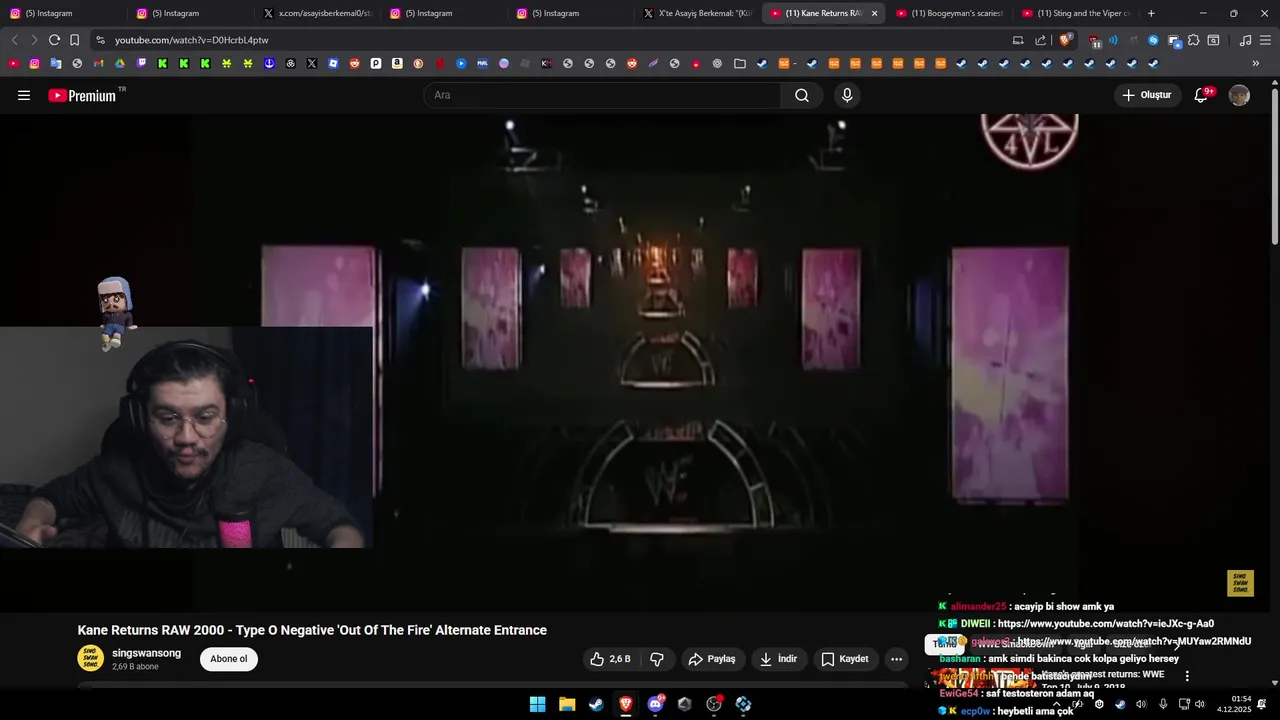Open the media control music note icon
The width and height of the screenshot is (1280, 720).
point(1245,40)
